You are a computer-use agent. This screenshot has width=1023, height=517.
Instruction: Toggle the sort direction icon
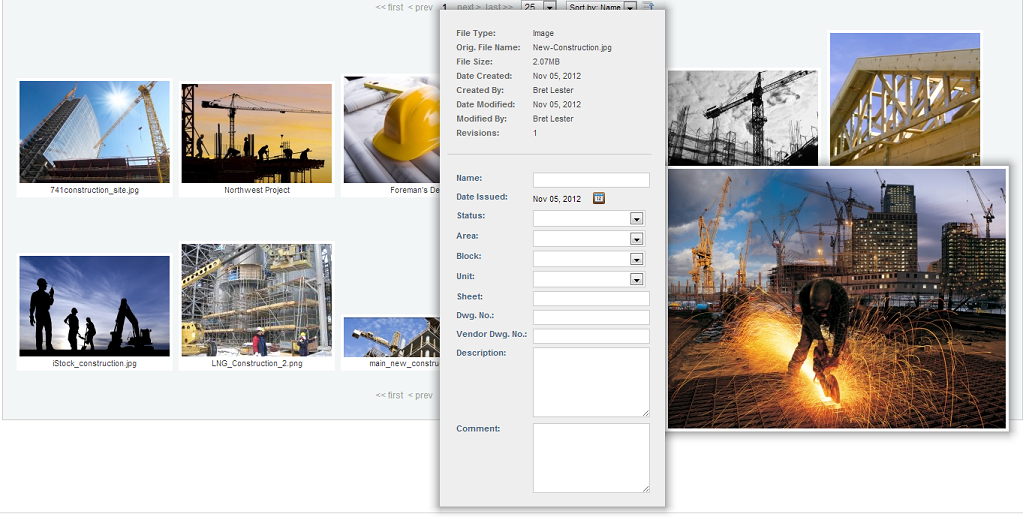(648, 7)
